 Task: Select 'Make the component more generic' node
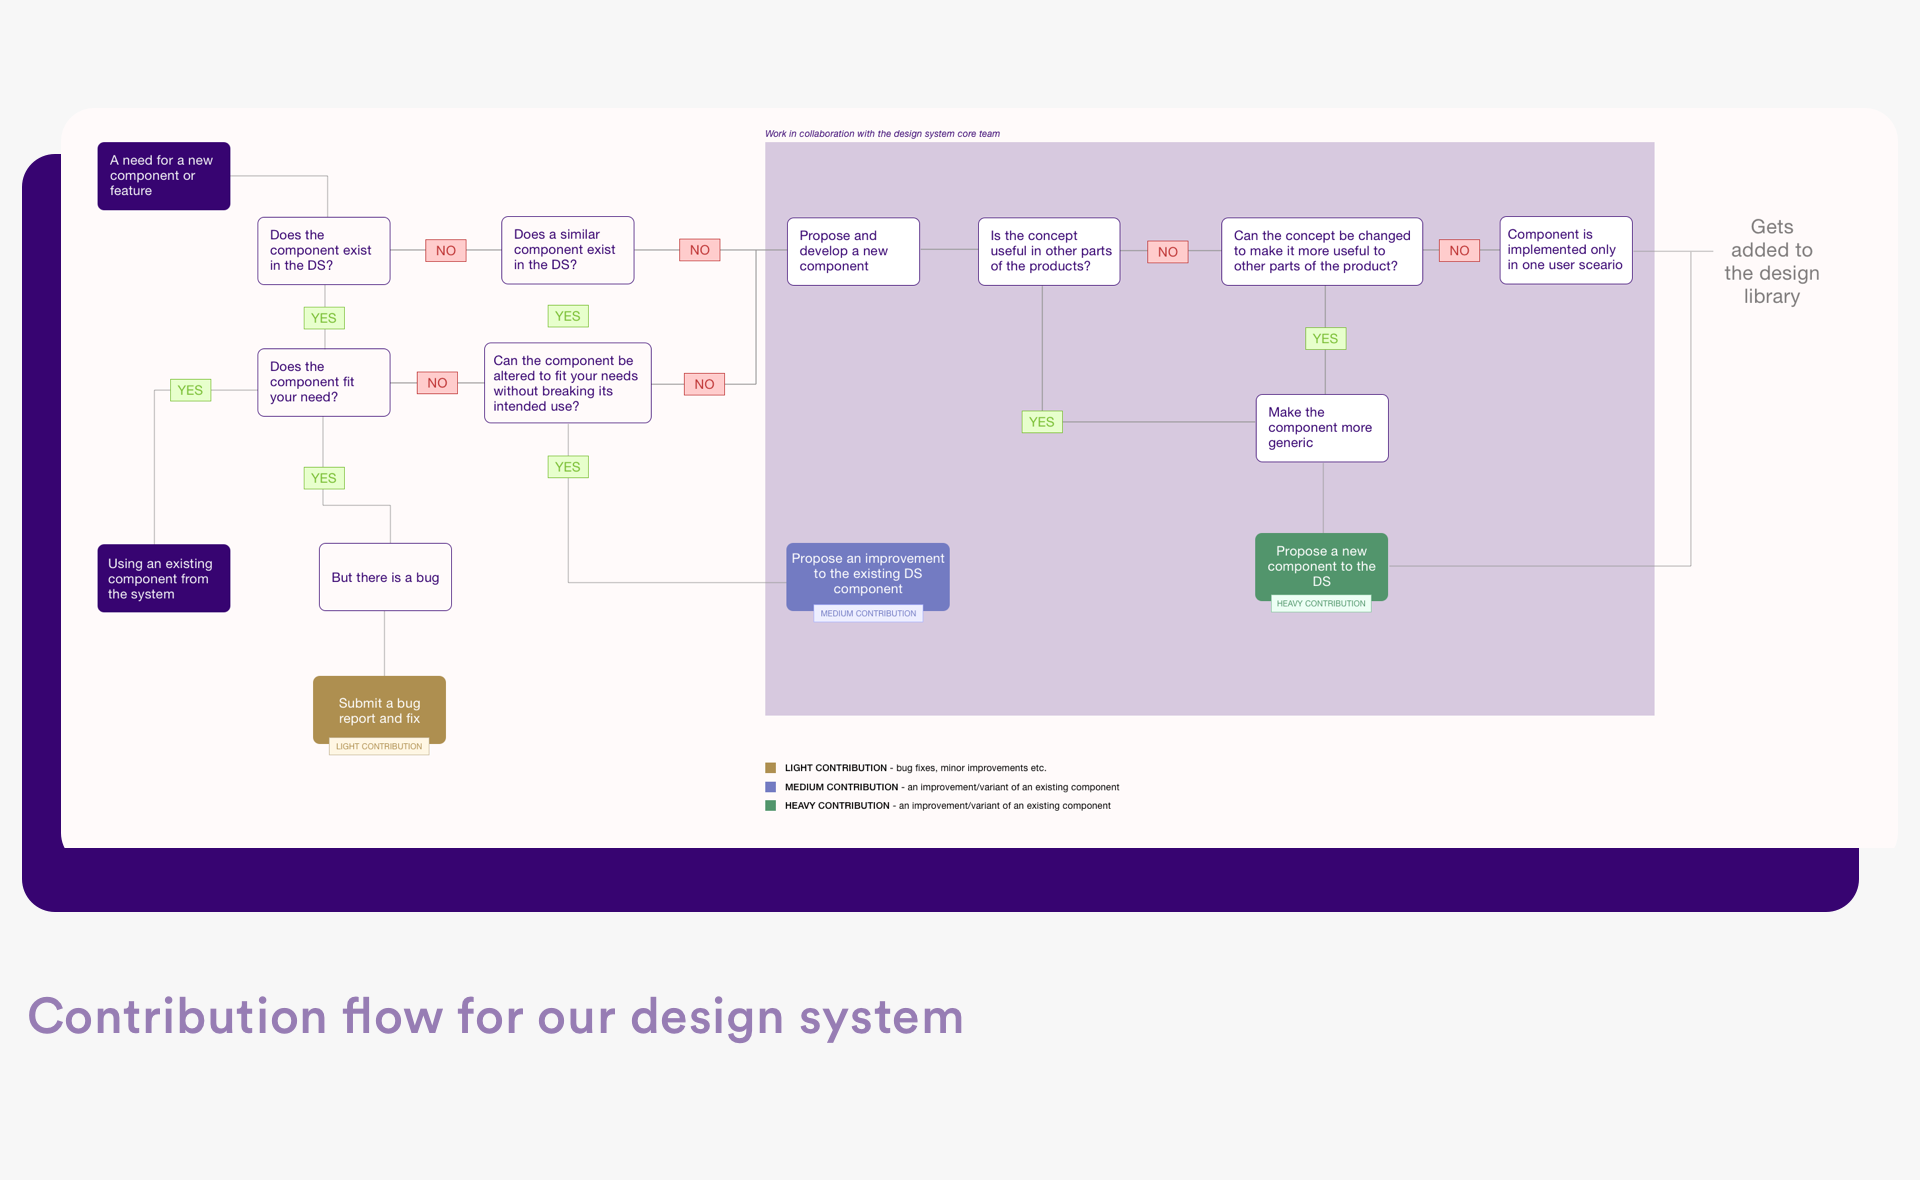pos(1321,428)
